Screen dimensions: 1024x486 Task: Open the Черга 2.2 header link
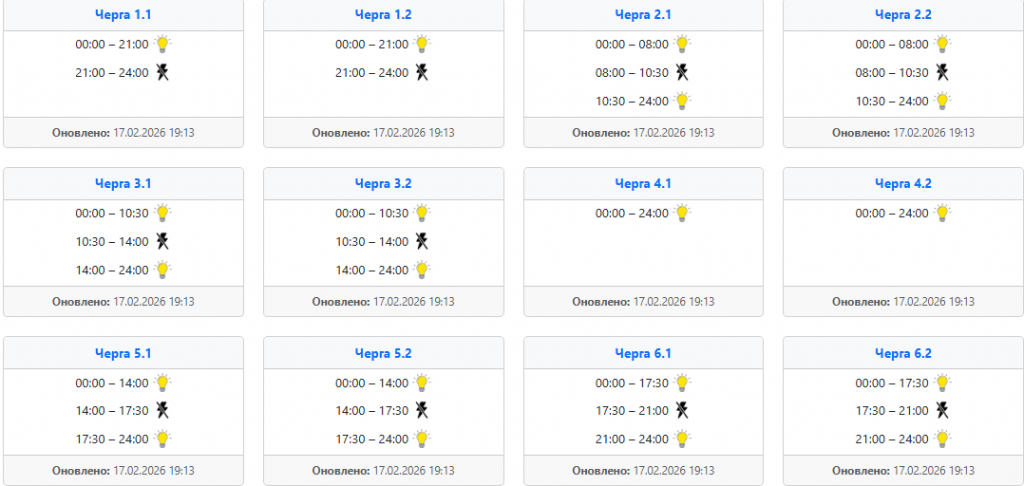pyautogui.click(x=903, y=15)
